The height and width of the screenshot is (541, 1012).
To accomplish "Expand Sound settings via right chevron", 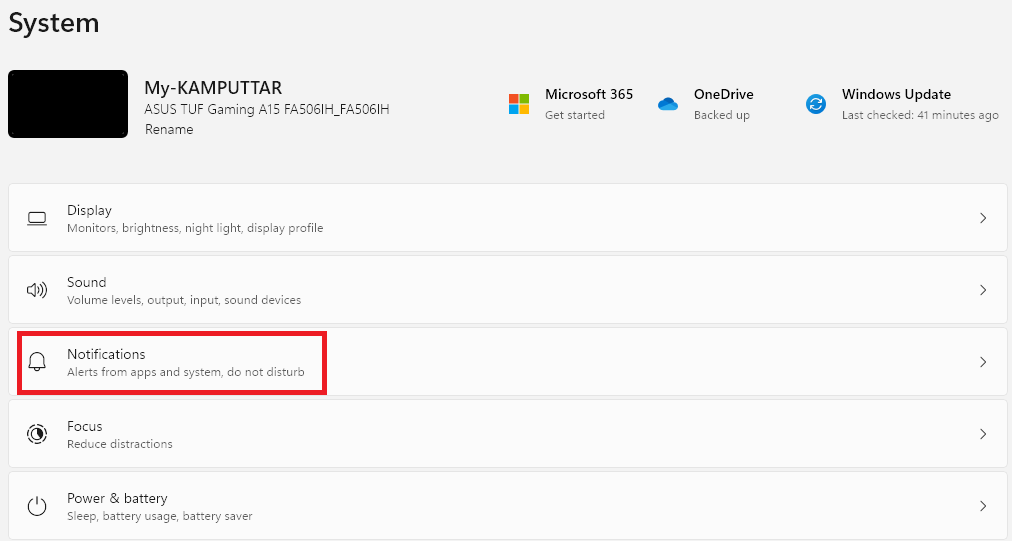I will 983,290.
